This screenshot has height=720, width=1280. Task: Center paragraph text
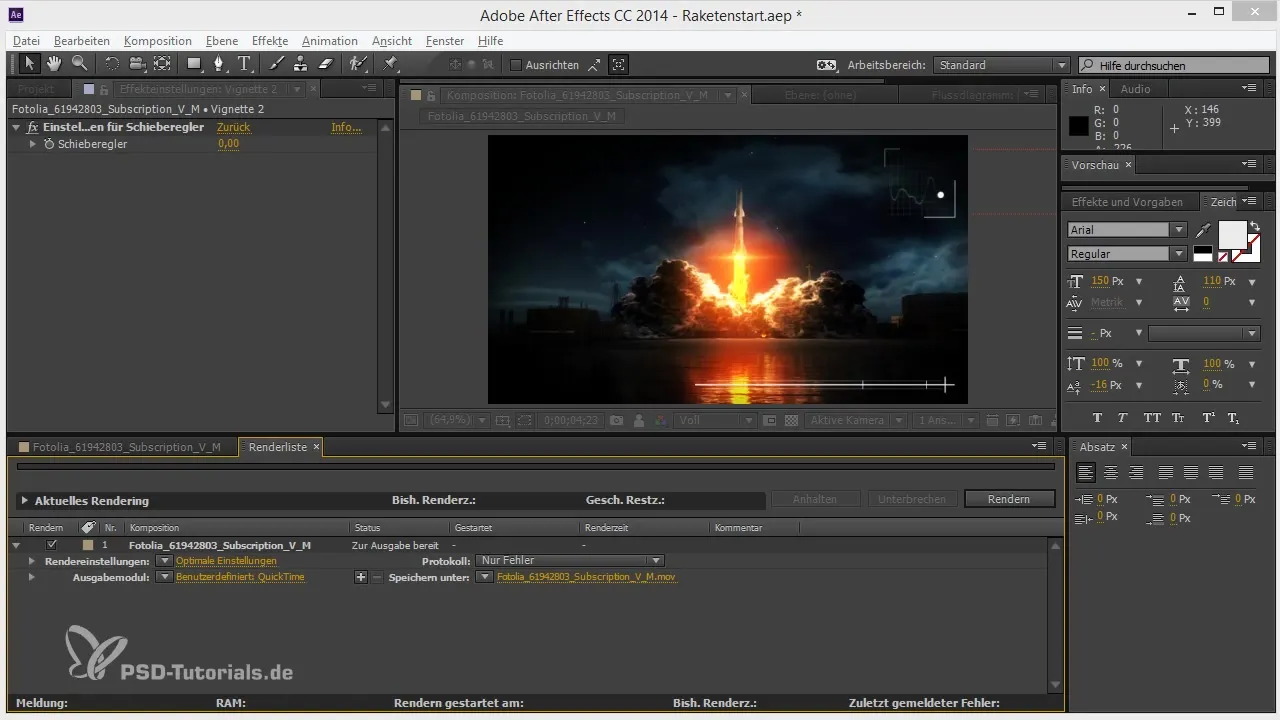pos(1111,472)
